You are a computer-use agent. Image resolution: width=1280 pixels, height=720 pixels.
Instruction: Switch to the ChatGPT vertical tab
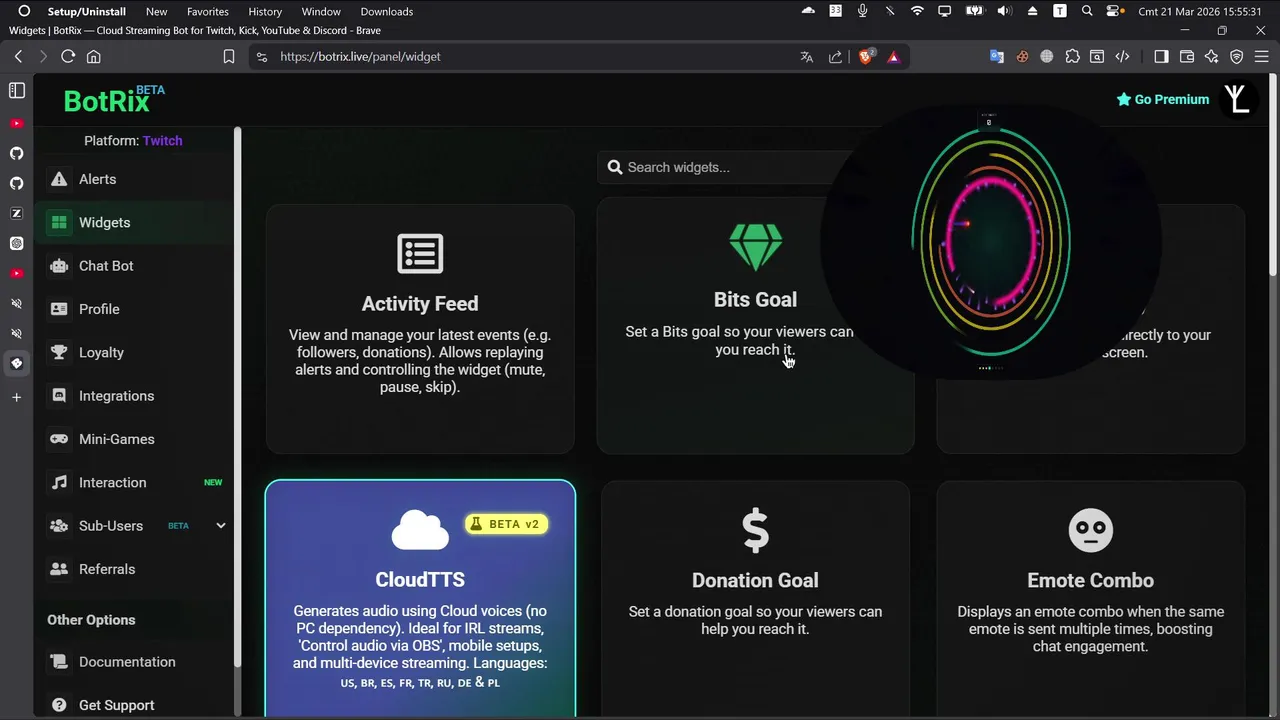(17, 243)
